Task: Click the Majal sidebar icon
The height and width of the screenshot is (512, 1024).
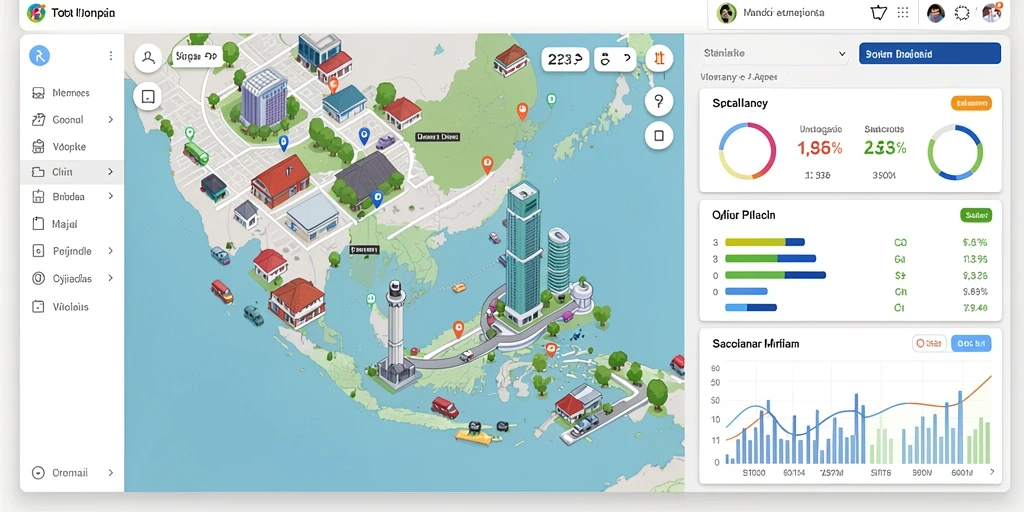Action: [x=38, y=223]
